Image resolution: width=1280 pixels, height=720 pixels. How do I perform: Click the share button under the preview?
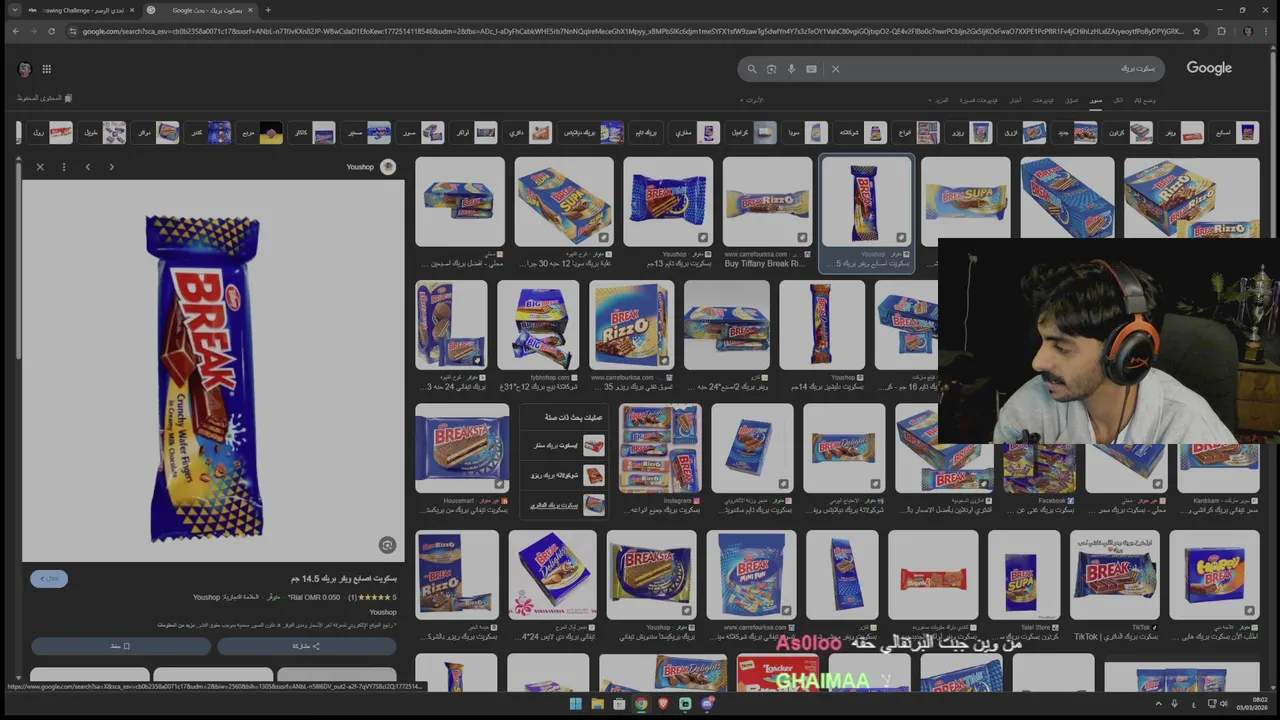coord(306,646)
